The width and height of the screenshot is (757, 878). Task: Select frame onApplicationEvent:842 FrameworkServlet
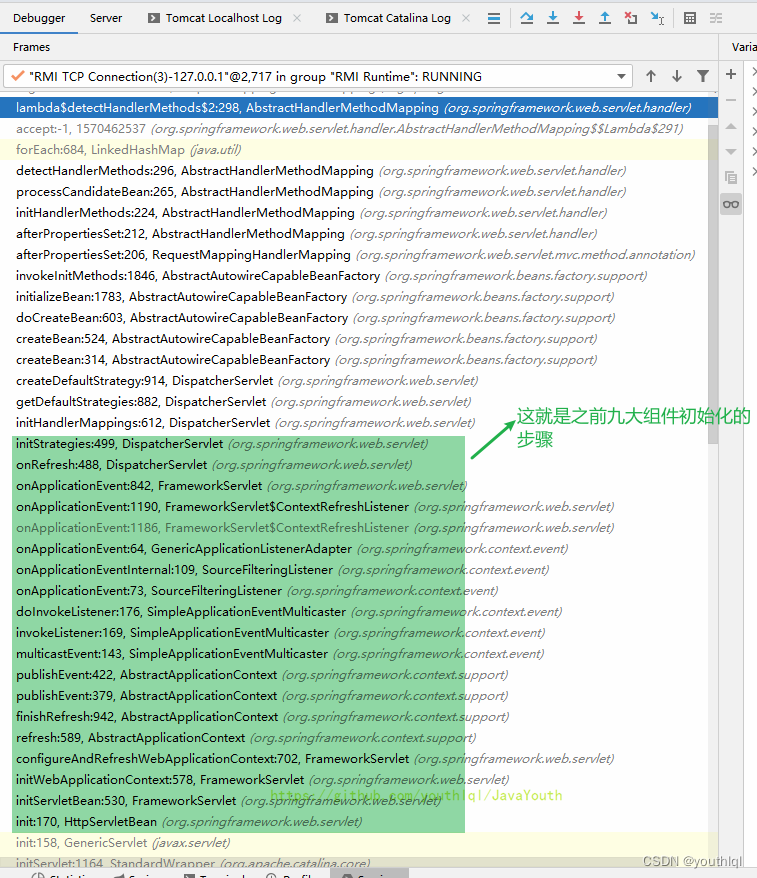(354, 485)
